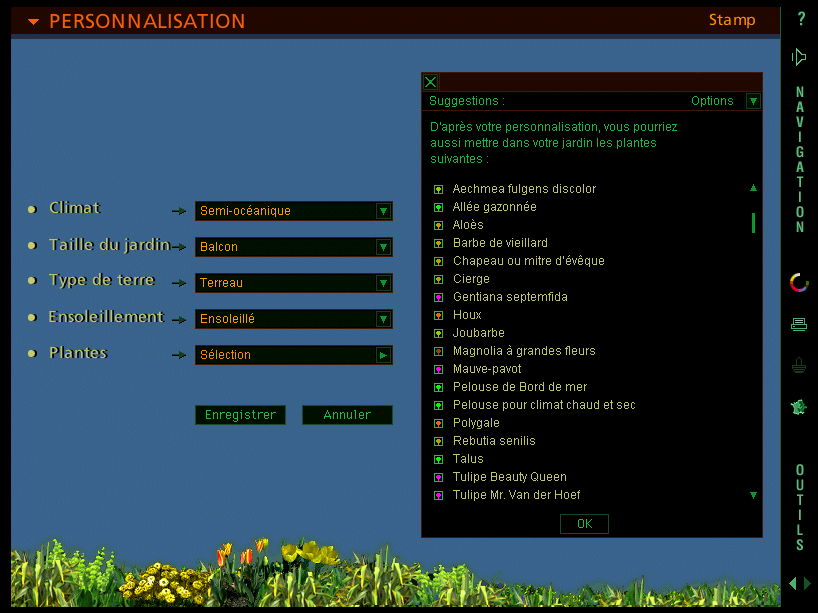Open the Options menu in Suggestions
This screenshot has height=613, width=818.
click(x=753, y=101)
